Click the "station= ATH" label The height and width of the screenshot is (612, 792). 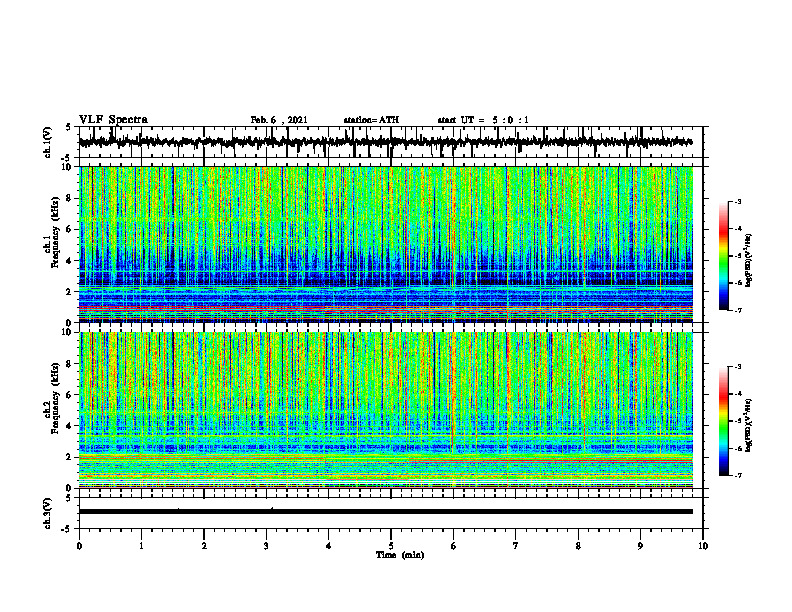click(371, 120)
